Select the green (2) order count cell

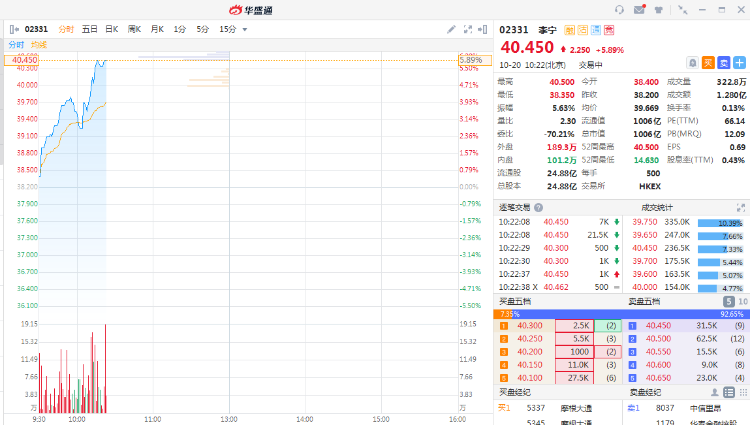(608, 326)
